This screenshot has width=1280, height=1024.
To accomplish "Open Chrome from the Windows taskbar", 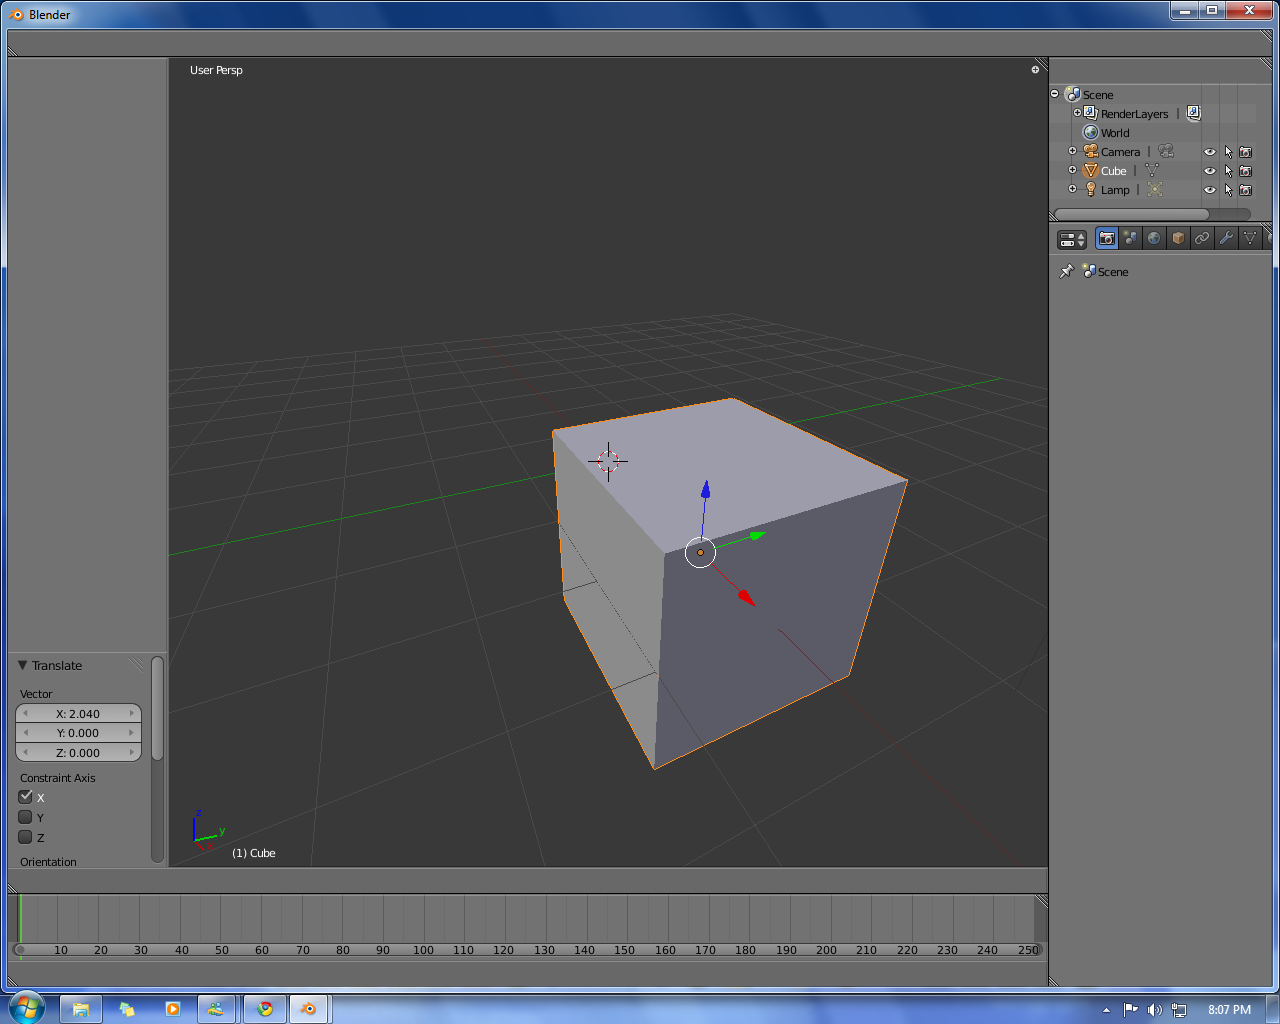I will tap(265, 1009).
